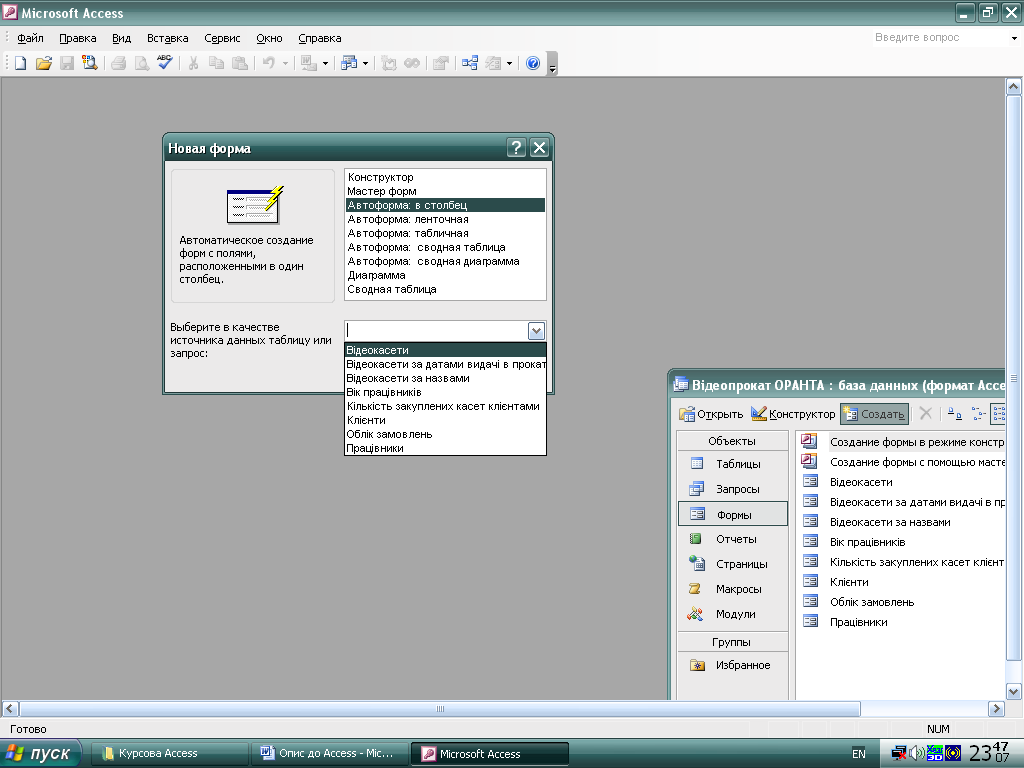Open the Сервис menu

coord(222,38)
